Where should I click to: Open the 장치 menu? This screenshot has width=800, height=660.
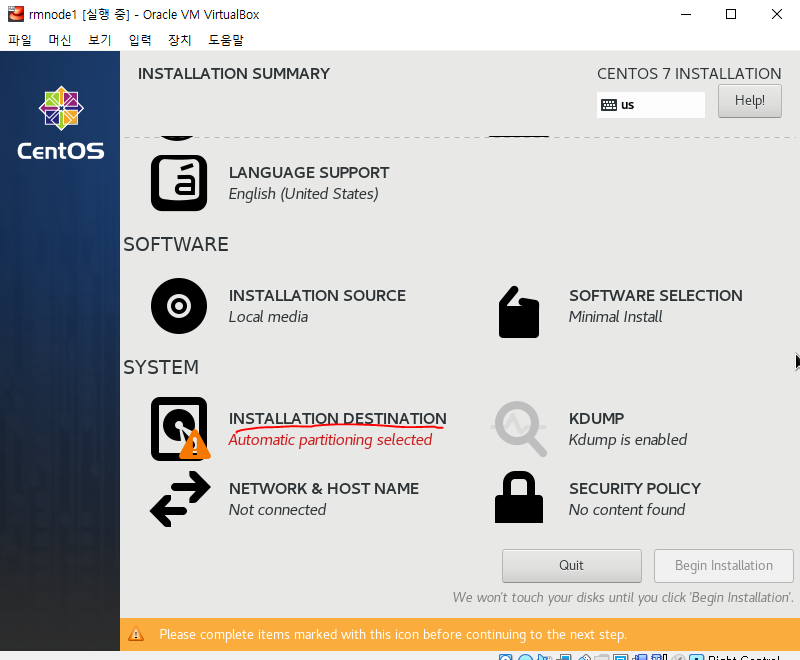[x=180, y=40]
